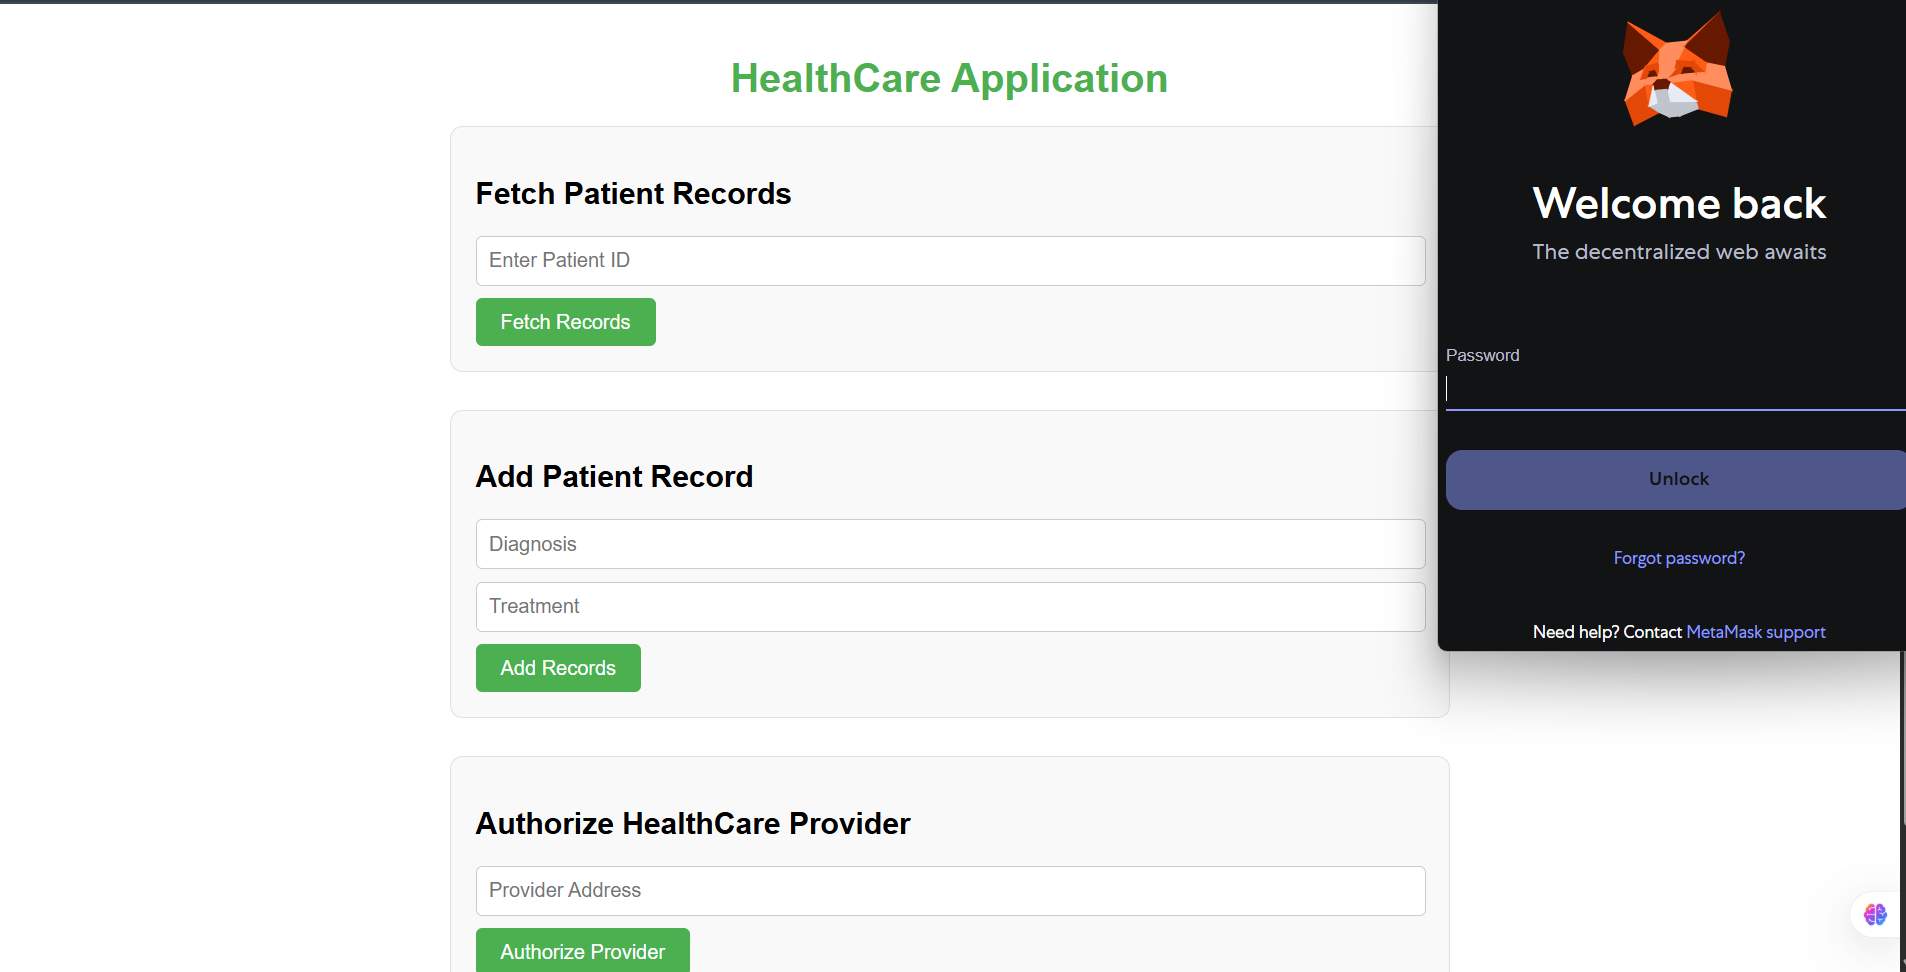Click the Unlock button
Image resolution: width=1906 pixels, height=972 pixels.
click(1676, 479)
